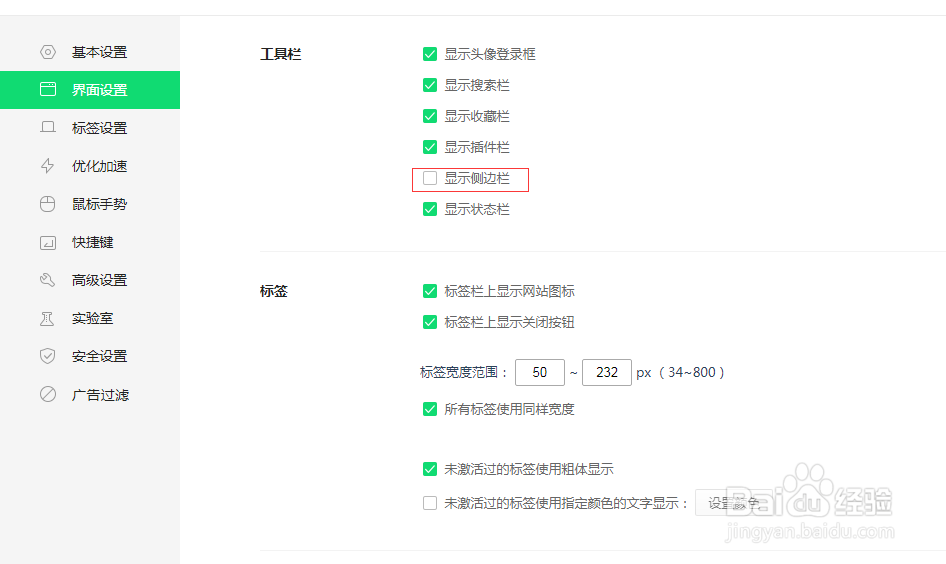Disable 显示状态栏 checkbox
946x564 pixels.
(x=430, y=210)
